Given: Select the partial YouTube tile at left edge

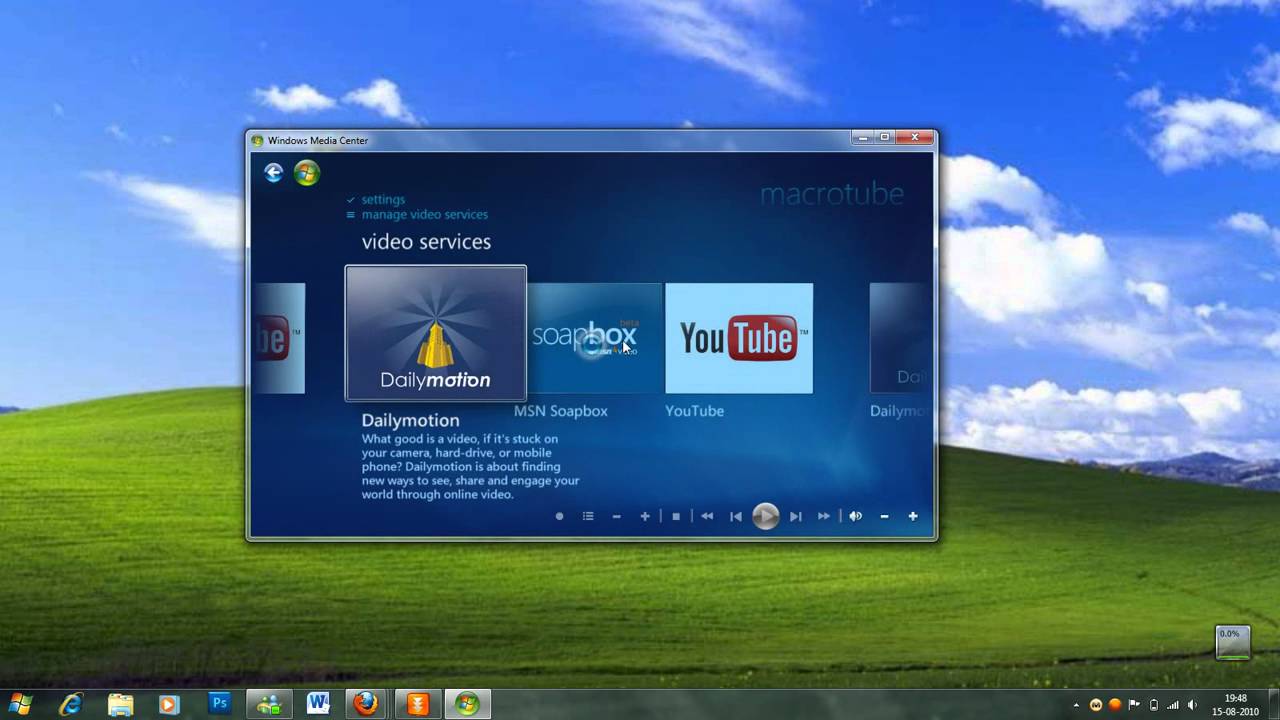Looking at the screenshot, I should tap(279, 338).
